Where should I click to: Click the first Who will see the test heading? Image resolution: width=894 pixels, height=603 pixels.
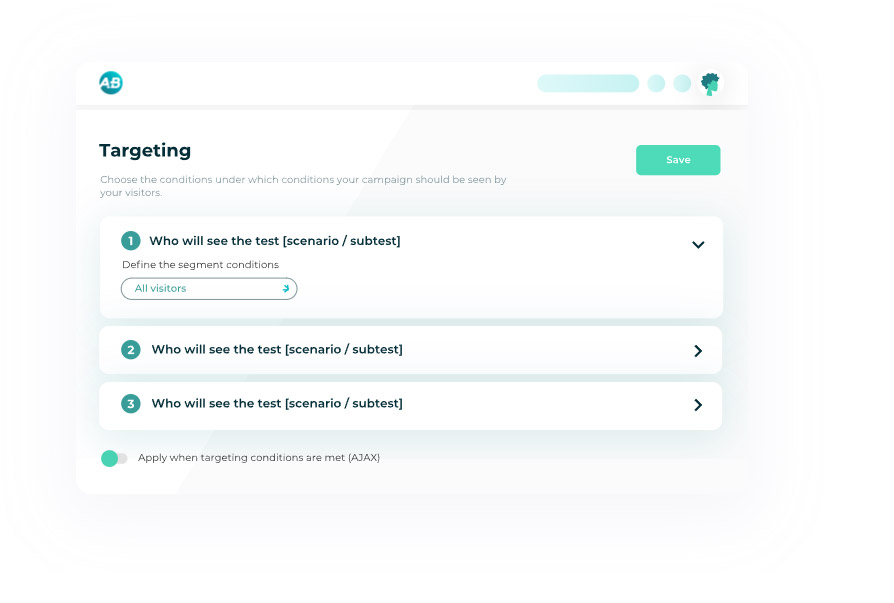(275, 241)
